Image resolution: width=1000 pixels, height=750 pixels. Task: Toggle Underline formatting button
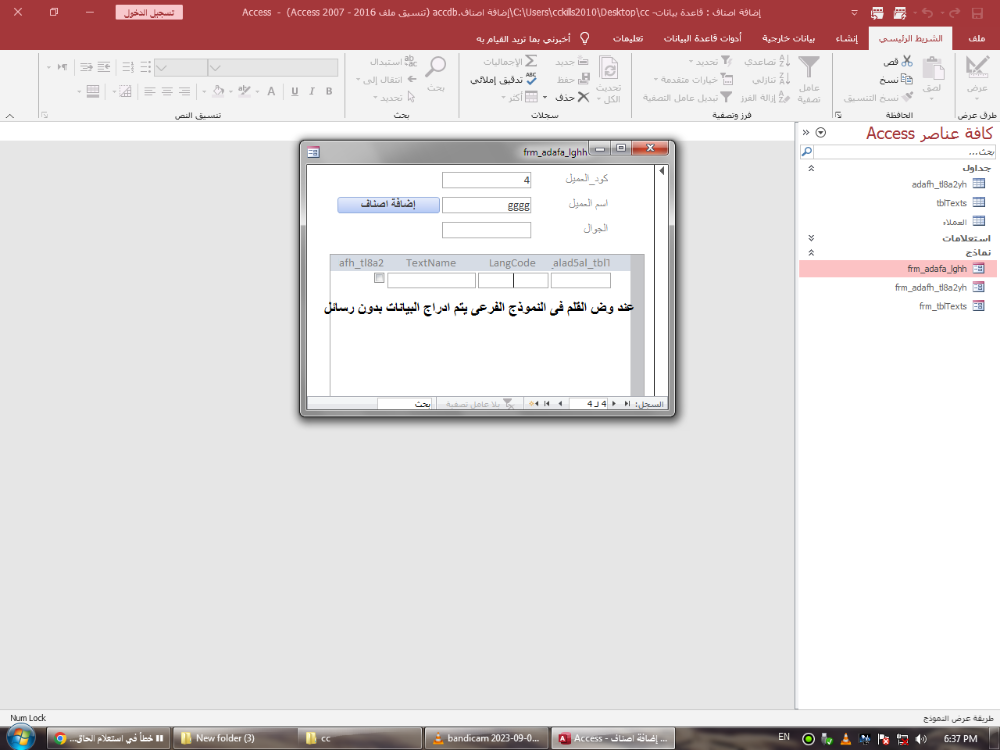(x=295, y=91)
